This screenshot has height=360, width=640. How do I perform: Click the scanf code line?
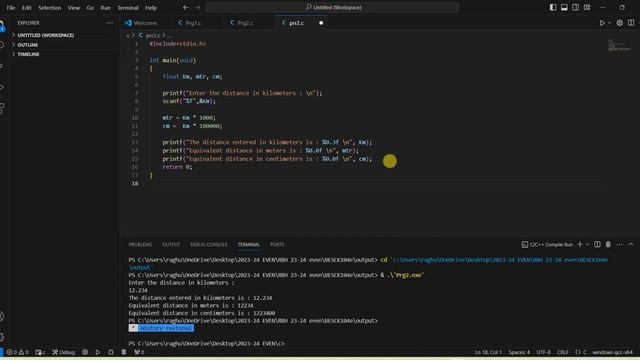189,101
